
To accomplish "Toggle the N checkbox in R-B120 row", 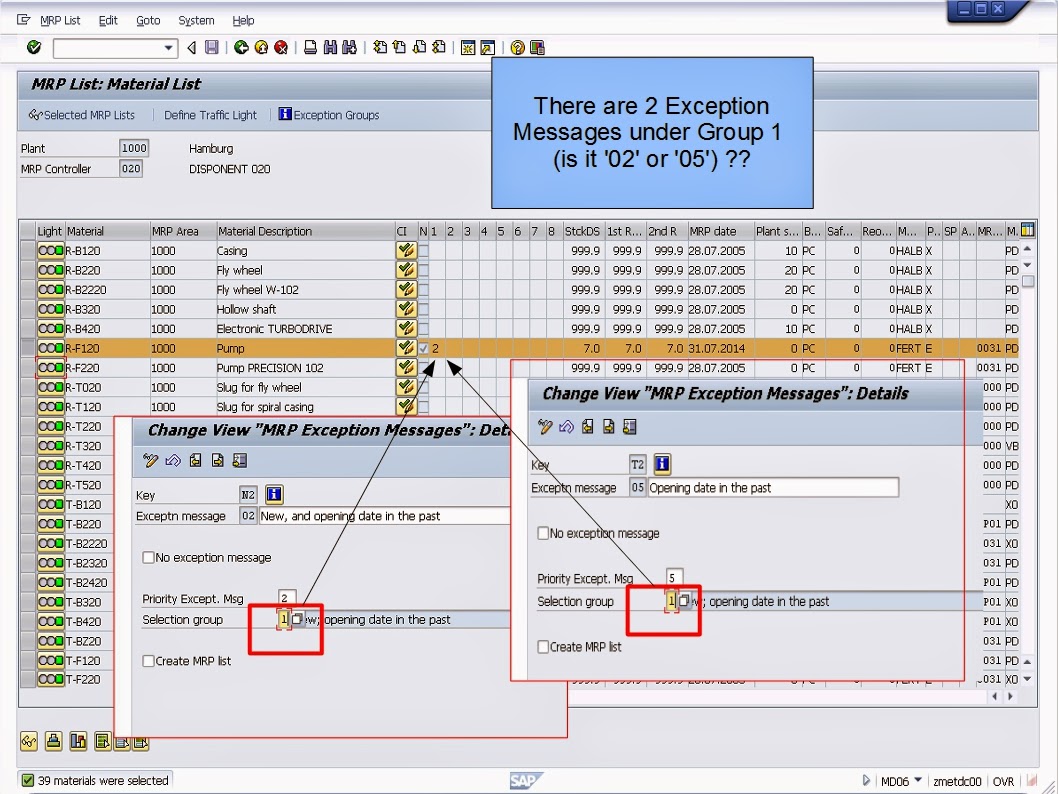I will [x=423, y=251].
